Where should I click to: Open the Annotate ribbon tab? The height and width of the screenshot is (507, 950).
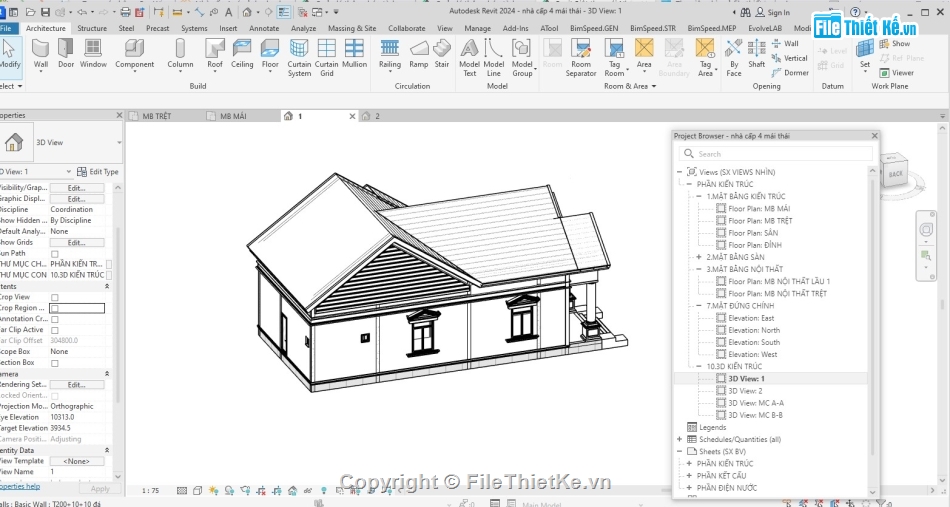264,28
